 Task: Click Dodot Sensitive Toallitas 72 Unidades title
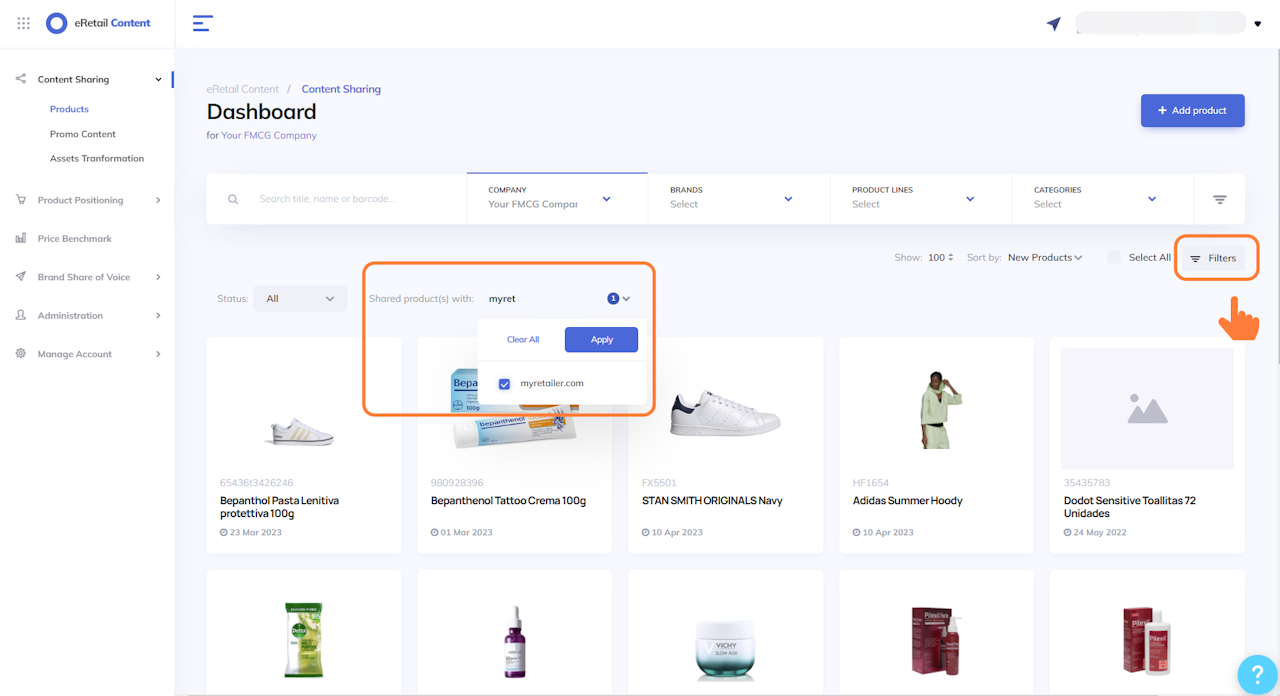[1130, 507]
